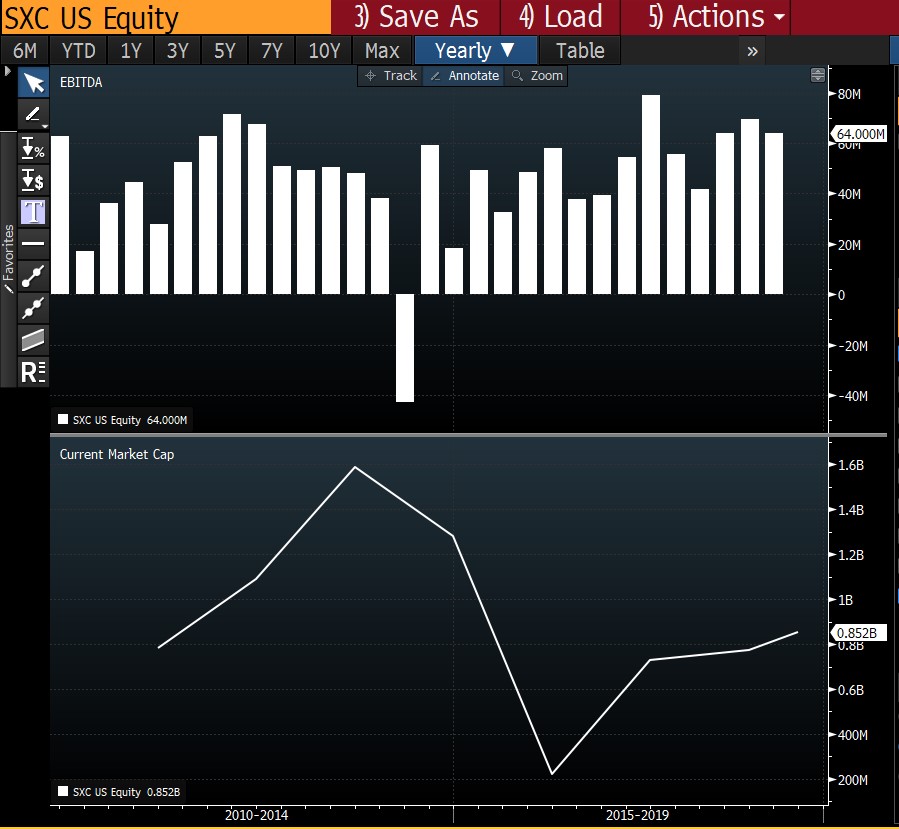This screenshot has height=829, width=899.
Task: Switch to the 5Y time range
Action: coord(225,51)
